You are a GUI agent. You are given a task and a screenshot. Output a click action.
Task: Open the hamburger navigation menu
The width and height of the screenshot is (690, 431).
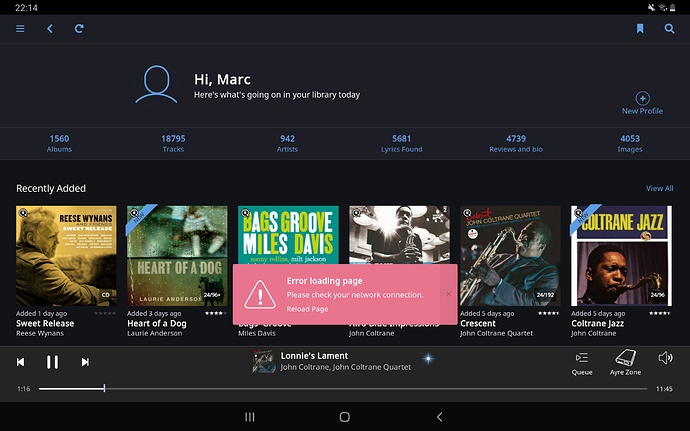[20, 29]
